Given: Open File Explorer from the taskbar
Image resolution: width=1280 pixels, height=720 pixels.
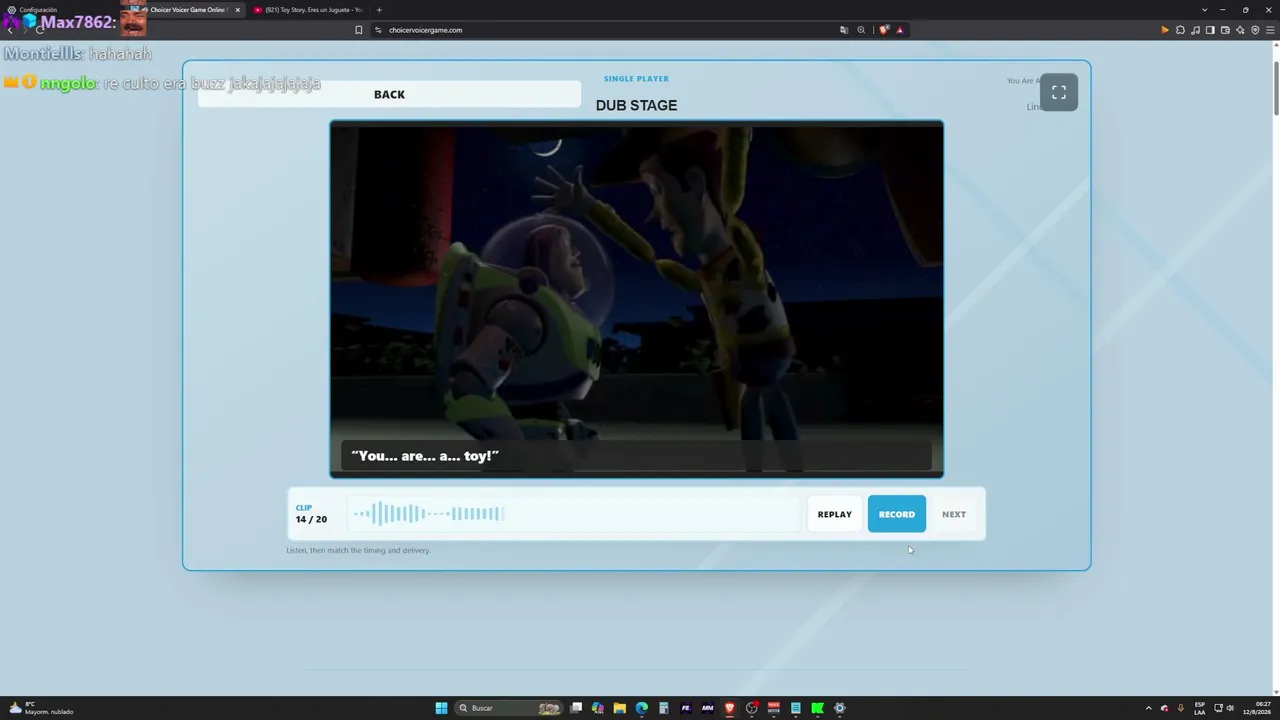Looking at the screenshot, I should pyautogui.click(x=620, y=708).
